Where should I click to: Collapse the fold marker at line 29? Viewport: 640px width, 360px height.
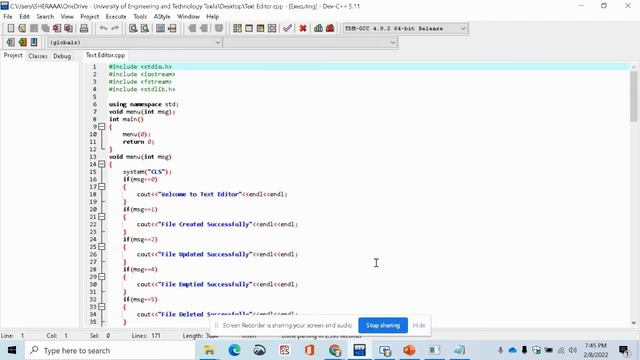[102, 277]
